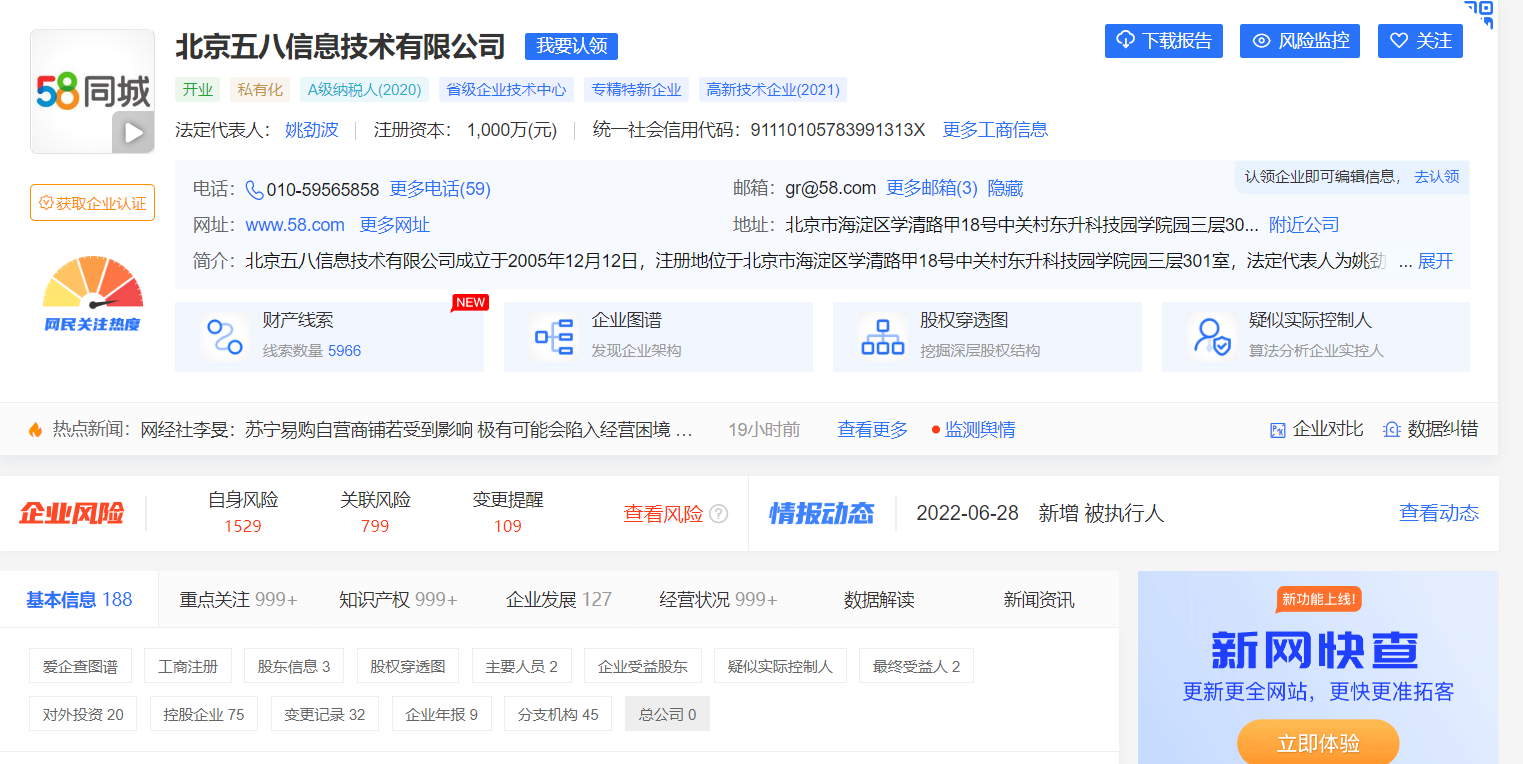
Task: Switch to the 知识产权 999+ tab
Action: [398, 600]
